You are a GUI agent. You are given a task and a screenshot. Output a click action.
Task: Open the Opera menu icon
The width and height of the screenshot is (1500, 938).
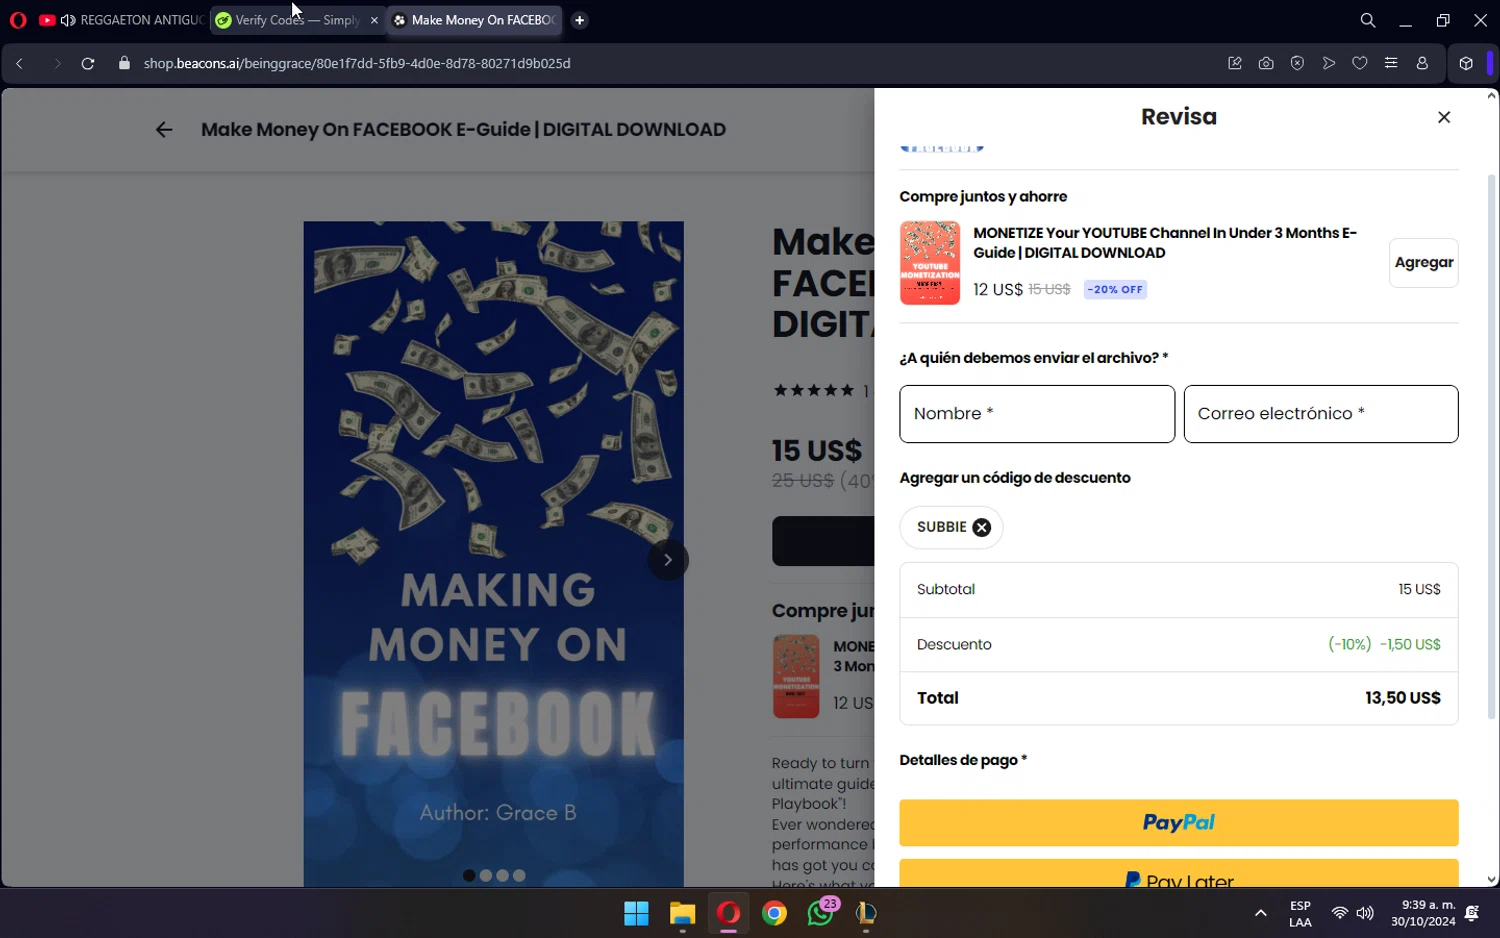tap(18, 20)
